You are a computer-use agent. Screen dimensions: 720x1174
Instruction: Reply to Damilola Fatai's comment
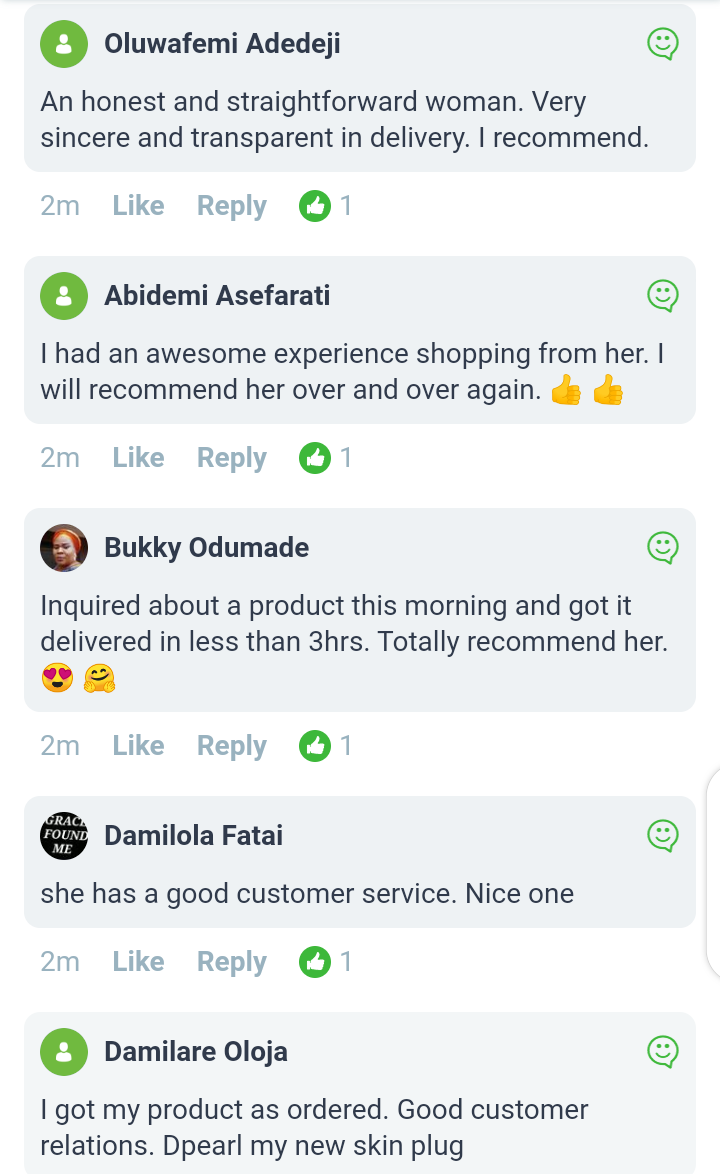(231, 962)
